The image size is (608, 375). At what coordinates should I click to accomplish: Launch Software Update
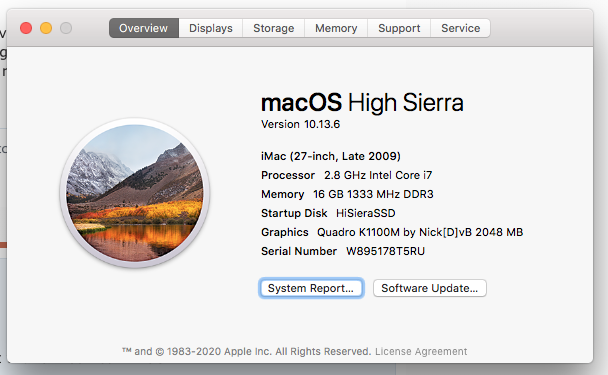430,288
